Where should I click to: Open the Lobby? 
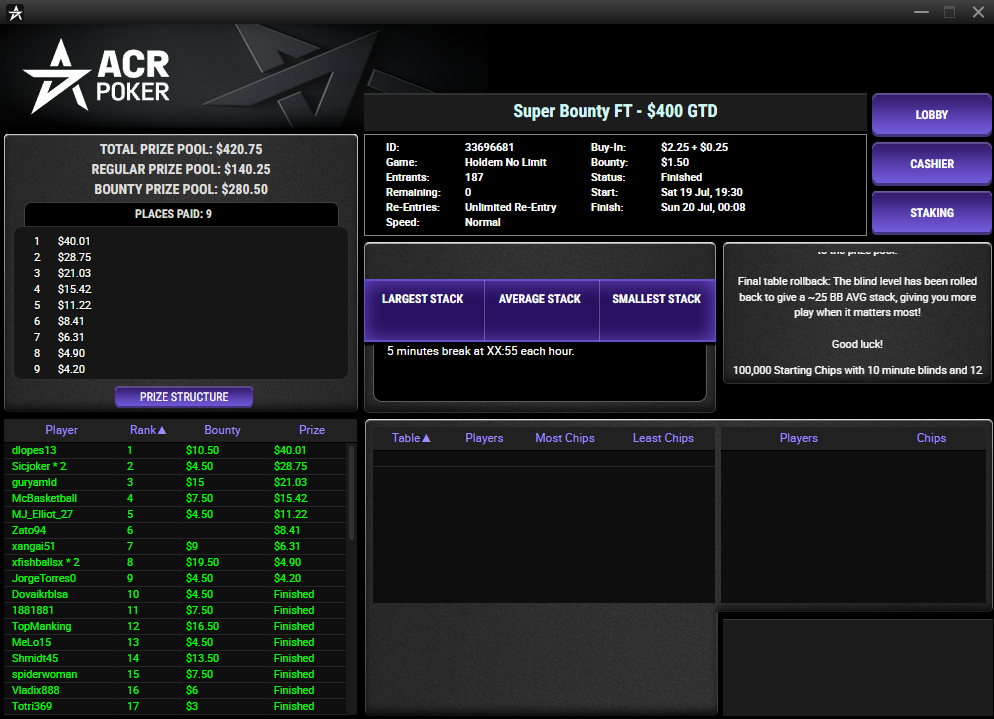[x=931, y=115]
